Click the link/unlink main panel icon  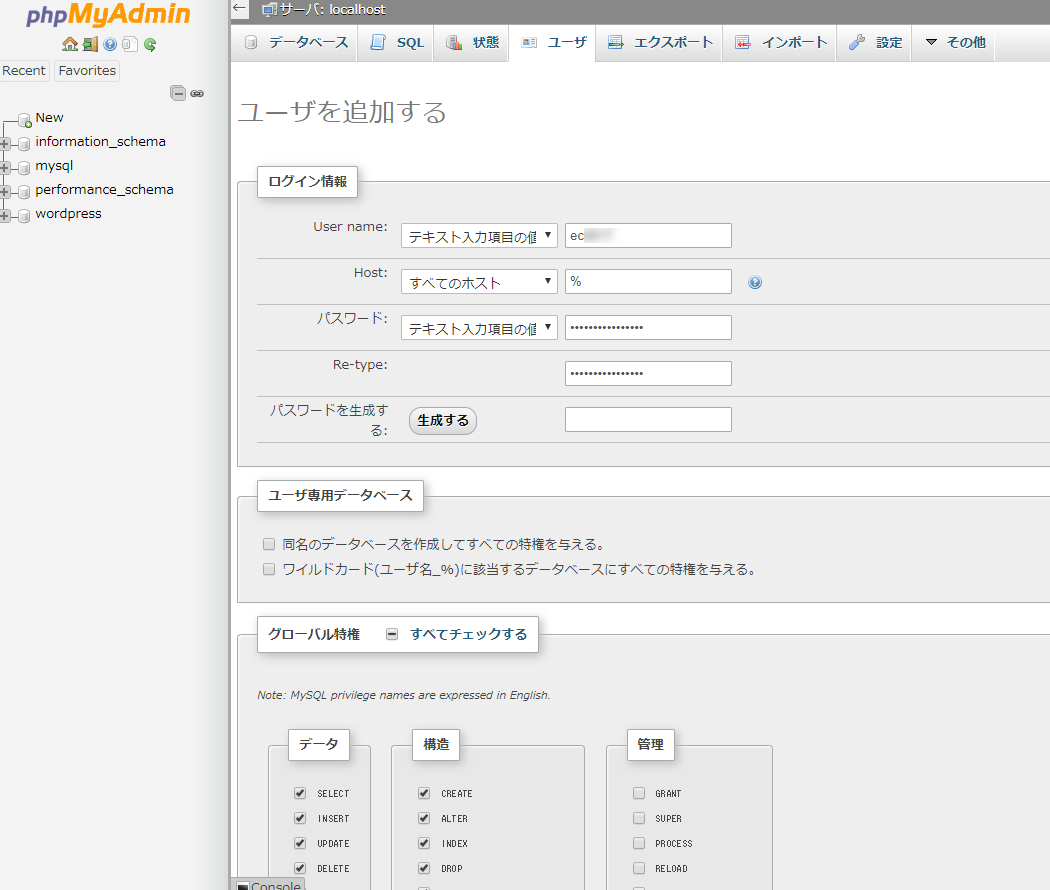pyautogui.click(x=197, y=93)
